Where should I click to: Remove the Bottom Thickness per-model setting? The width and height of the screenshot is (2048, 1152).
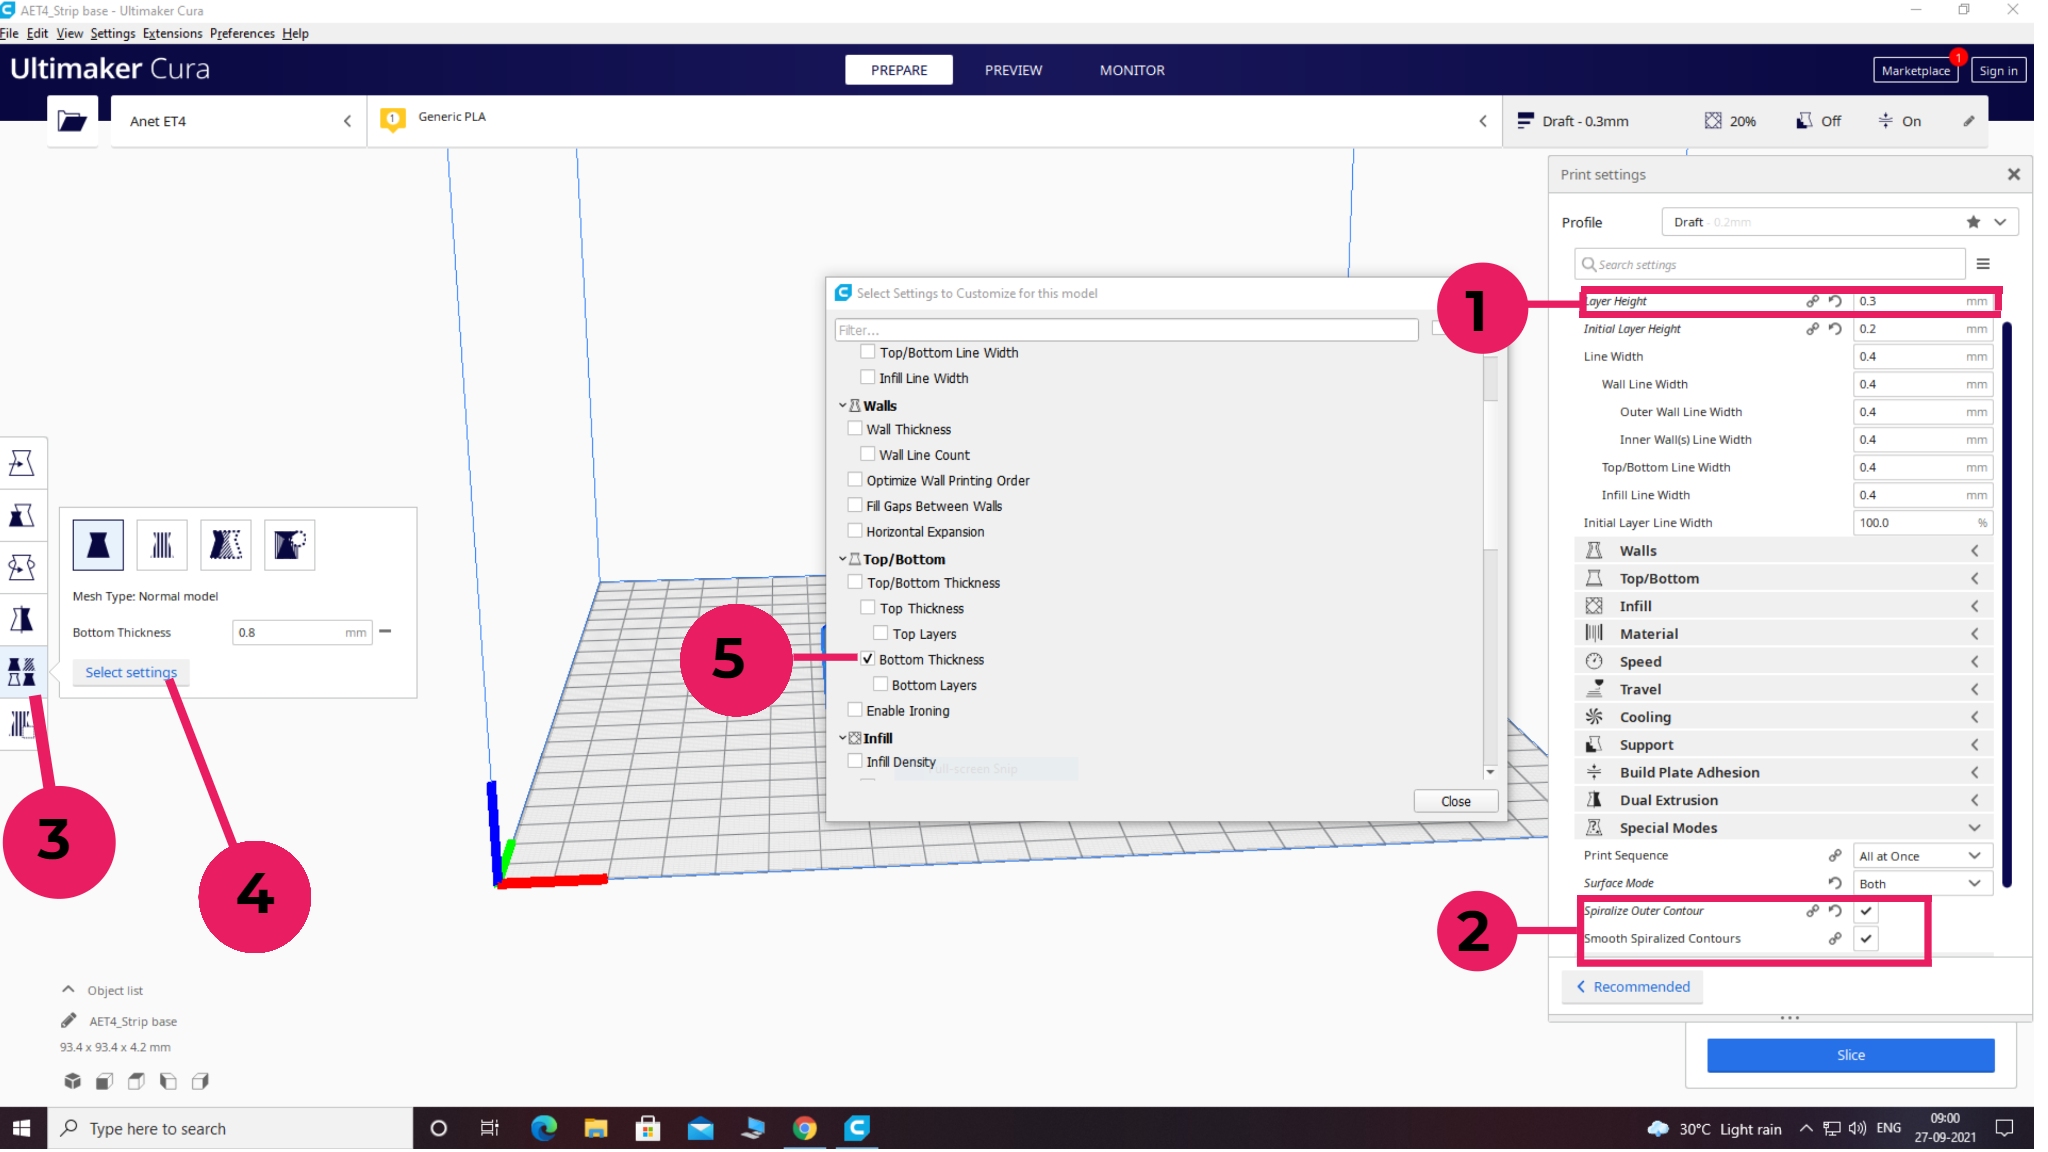[x=385, y=632]
